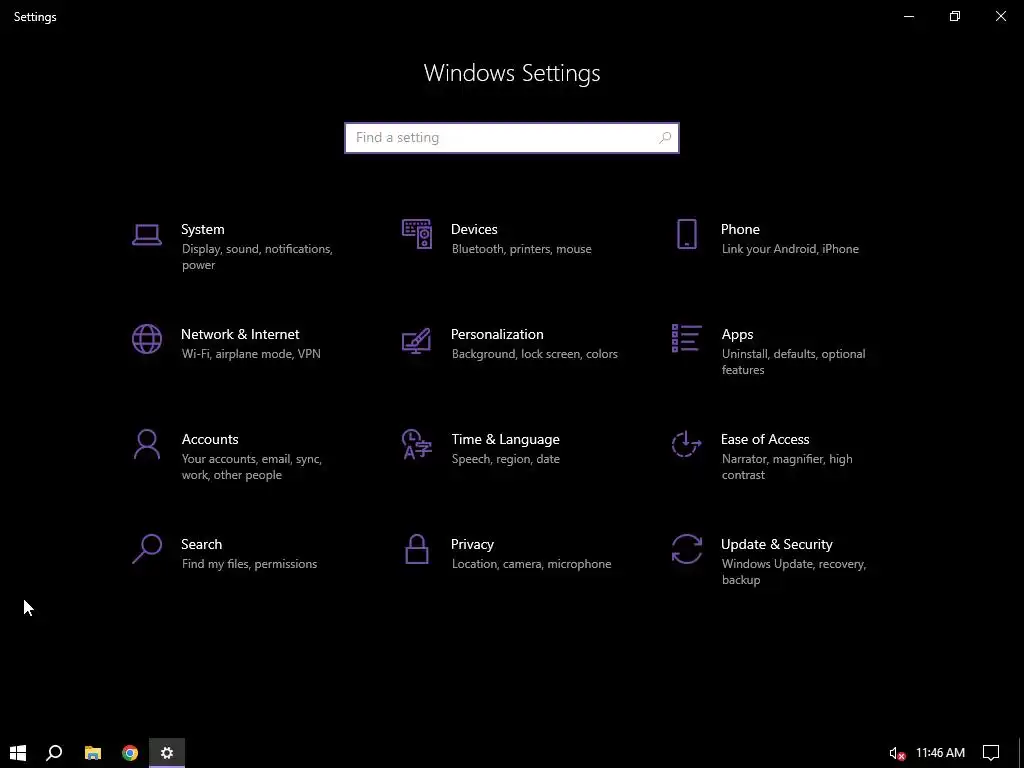Click 'Windows Update, recovery, backup' text

pos(794,572)
